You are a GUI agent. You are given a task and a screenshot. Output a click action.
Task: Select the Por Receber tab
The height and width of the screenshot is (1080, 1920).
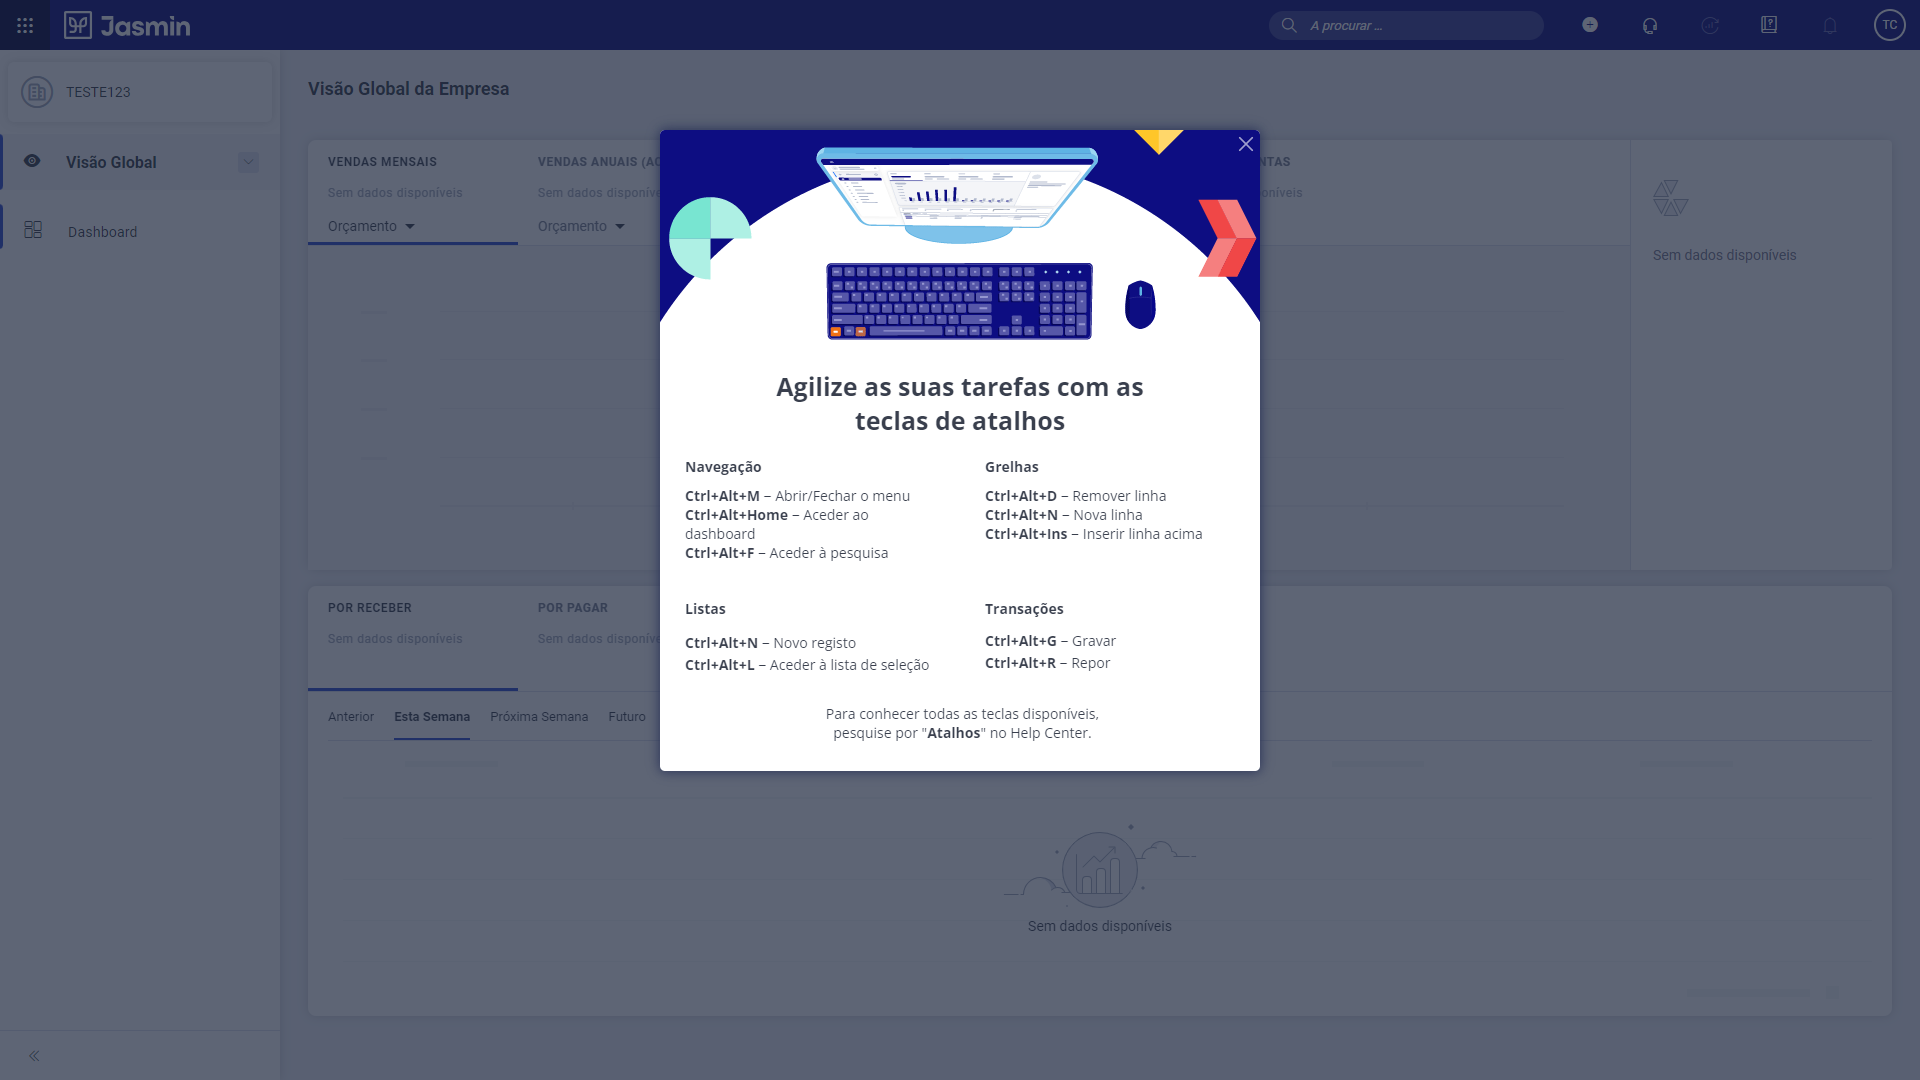coord(413,638)
